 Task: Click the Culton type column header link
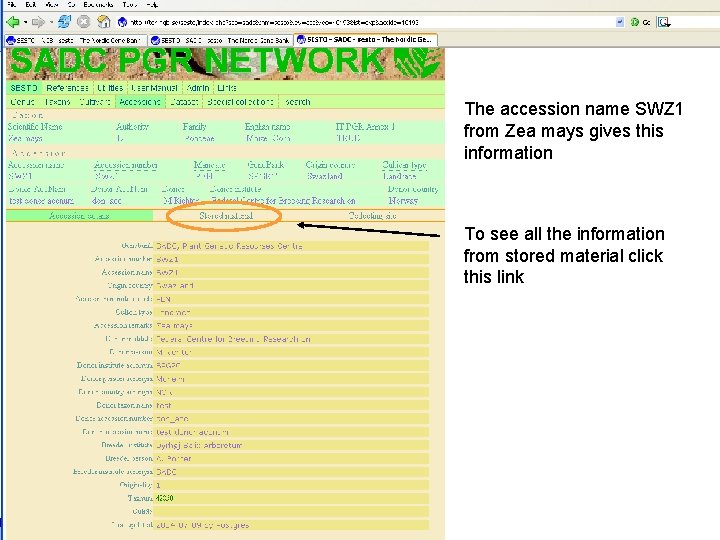[x=404, y=165]
